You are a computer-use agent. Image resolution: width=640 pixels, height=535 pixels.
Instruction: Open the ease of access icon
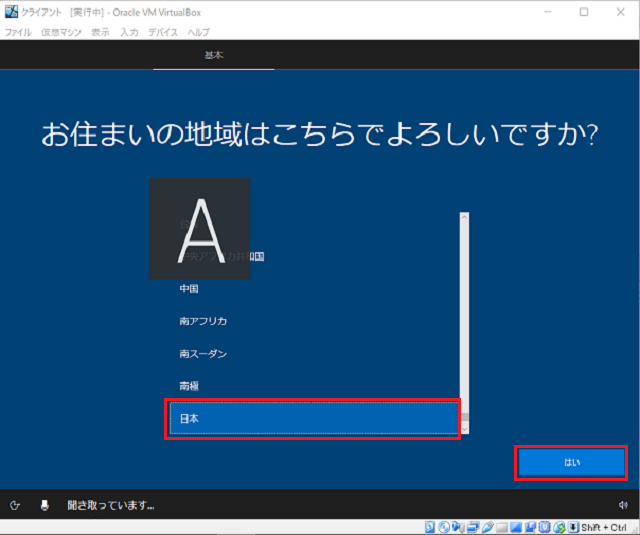pyautogui.click(x=15, y=506)
